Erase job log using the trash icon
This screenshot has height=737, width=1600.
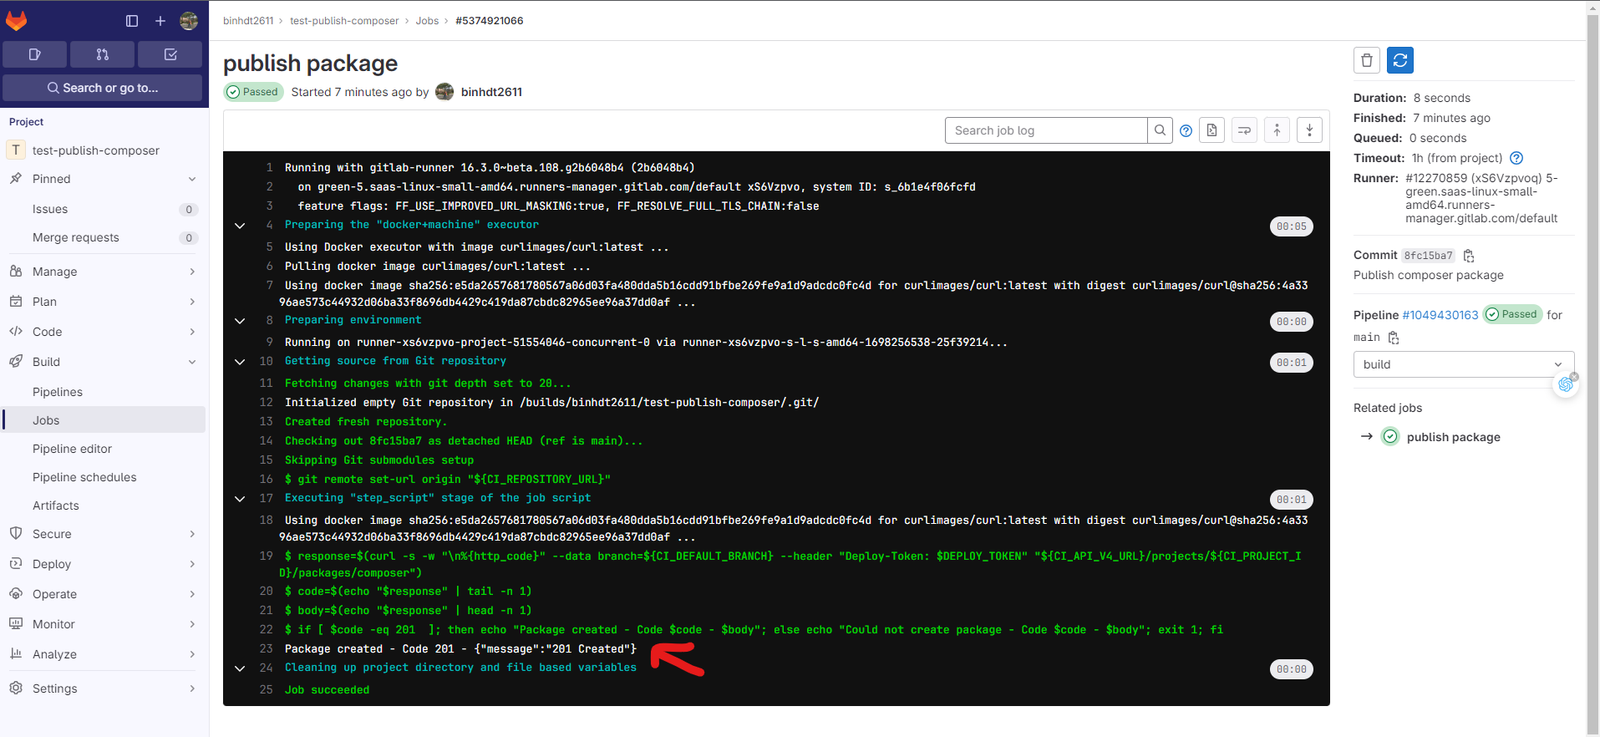click(x=1366, y=61)
